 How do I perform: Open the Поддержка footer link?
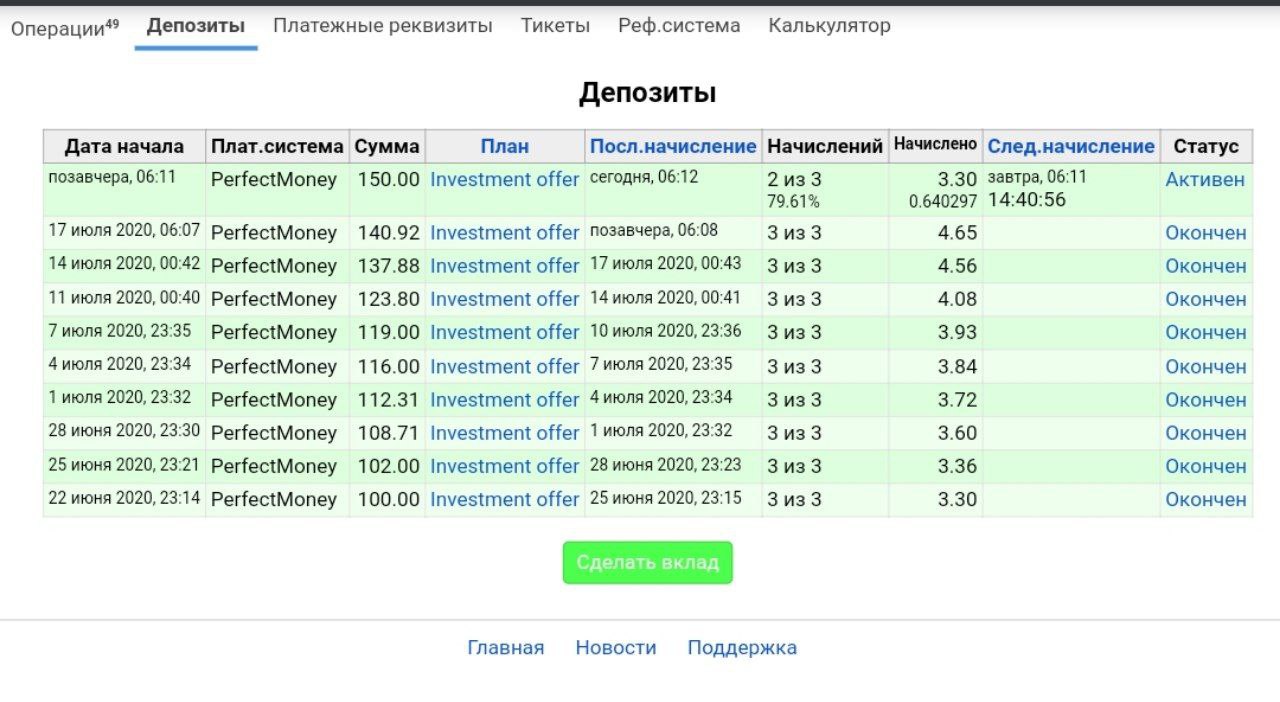[742, 648]
